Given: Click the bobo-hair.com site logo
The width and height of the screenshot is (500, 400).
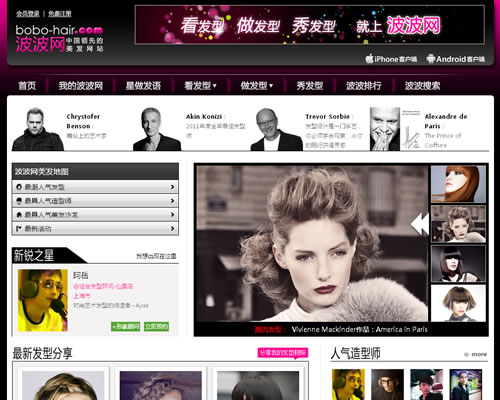Looking at the screenshot, I should [59, 39].
